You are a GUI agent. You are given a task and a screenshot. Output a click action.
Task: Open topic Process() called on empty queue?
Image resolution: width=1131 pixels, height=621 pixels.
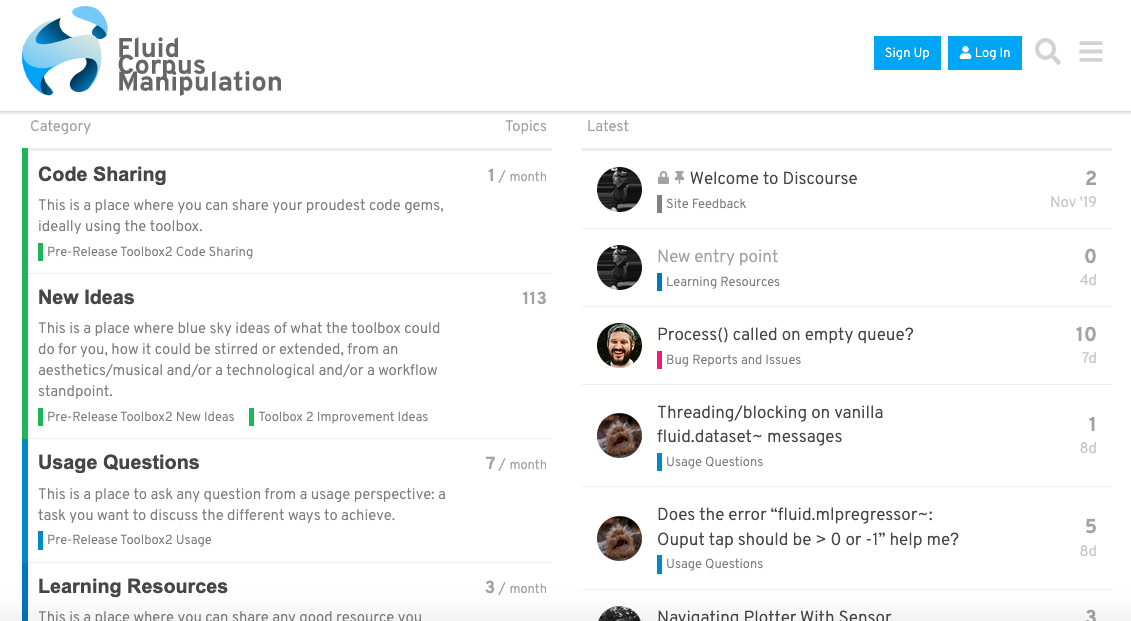[785, 335]
